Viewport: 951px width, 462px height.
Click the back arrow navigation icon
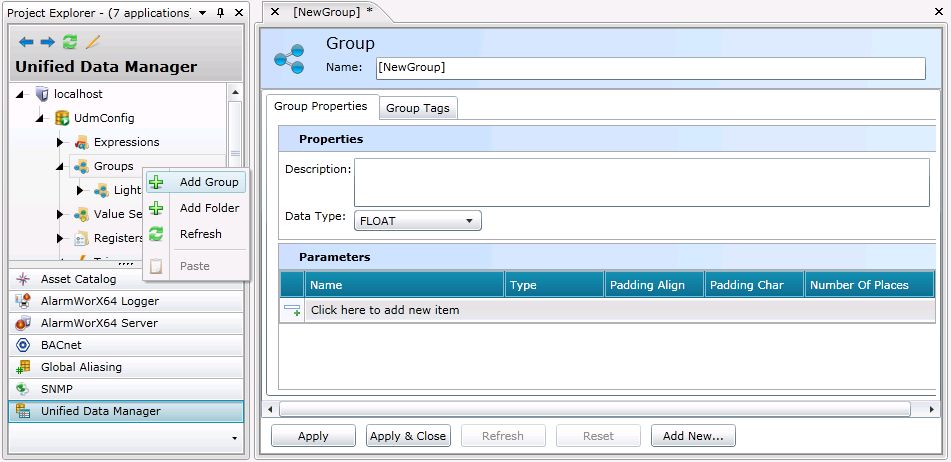pyautogui.click(x=26, y=42)
